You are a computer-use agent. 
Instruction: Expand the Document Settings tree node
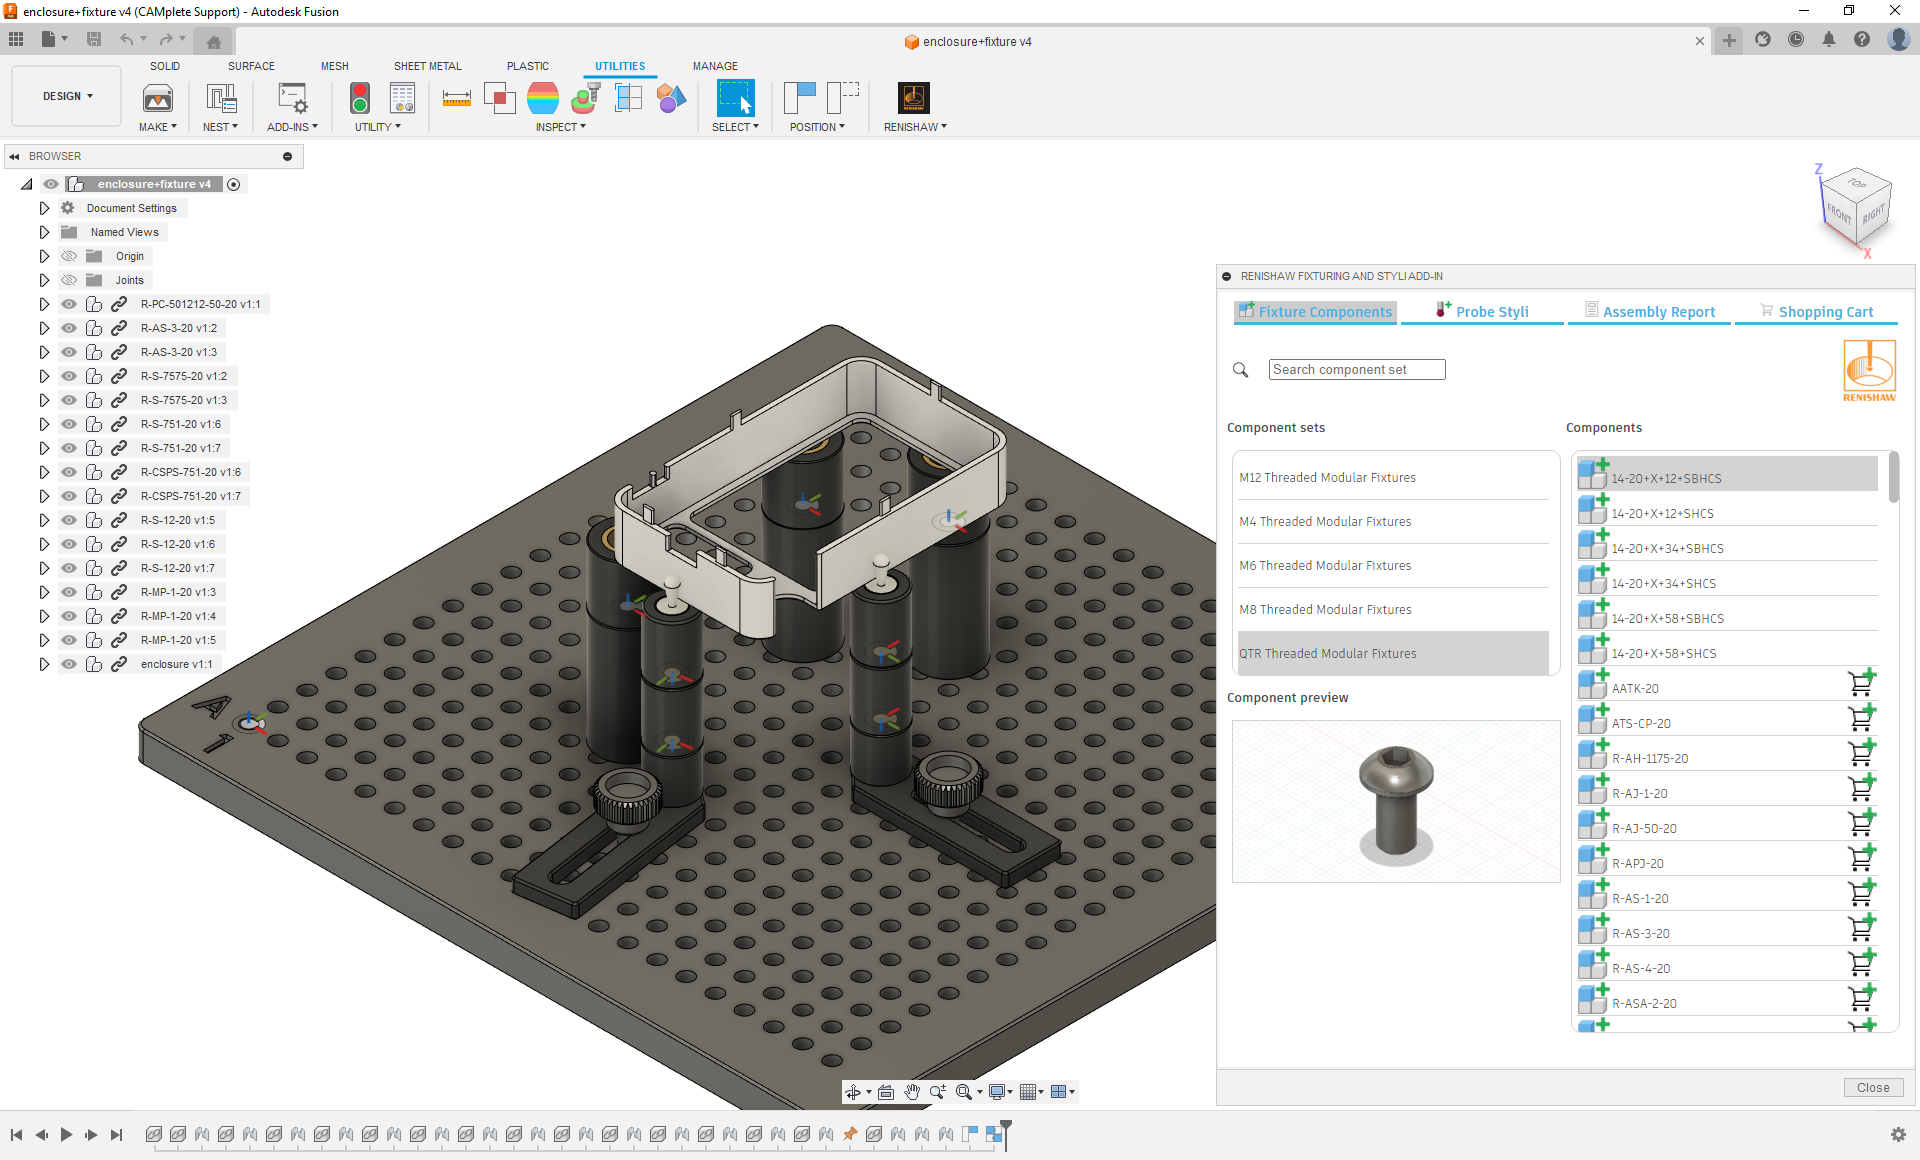tap(44, 208)
